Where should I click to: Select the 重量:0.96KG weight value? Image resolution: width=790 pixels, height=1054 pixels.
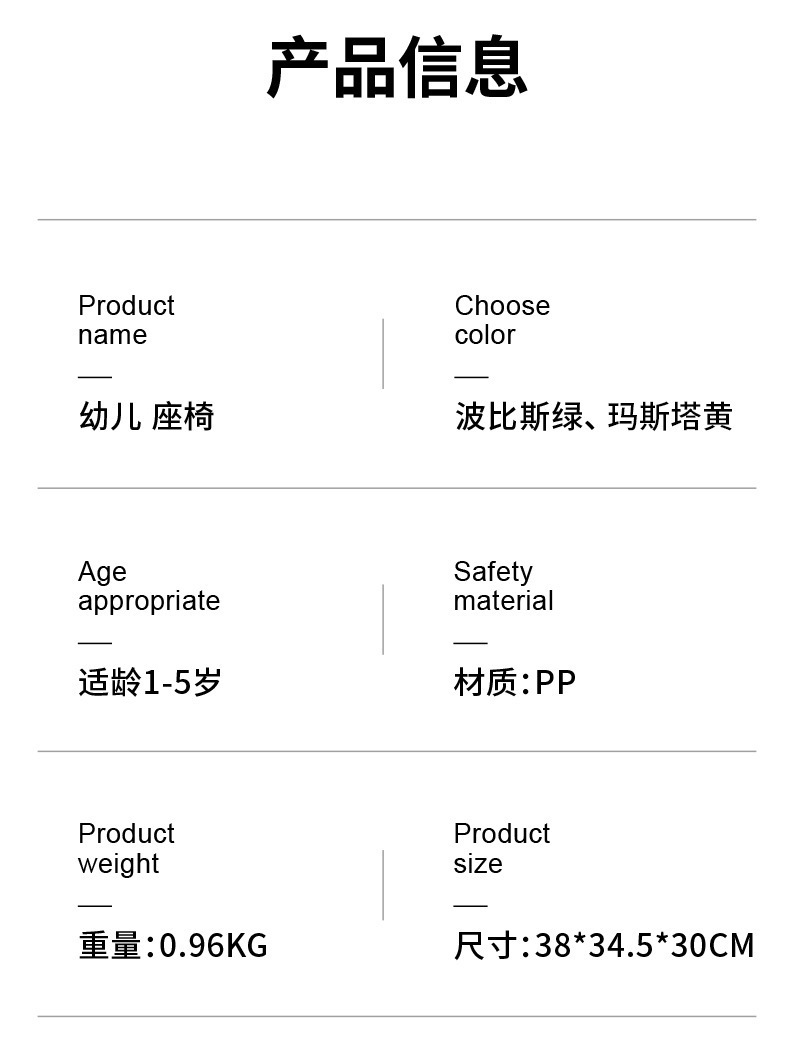[x=173, y=945]
